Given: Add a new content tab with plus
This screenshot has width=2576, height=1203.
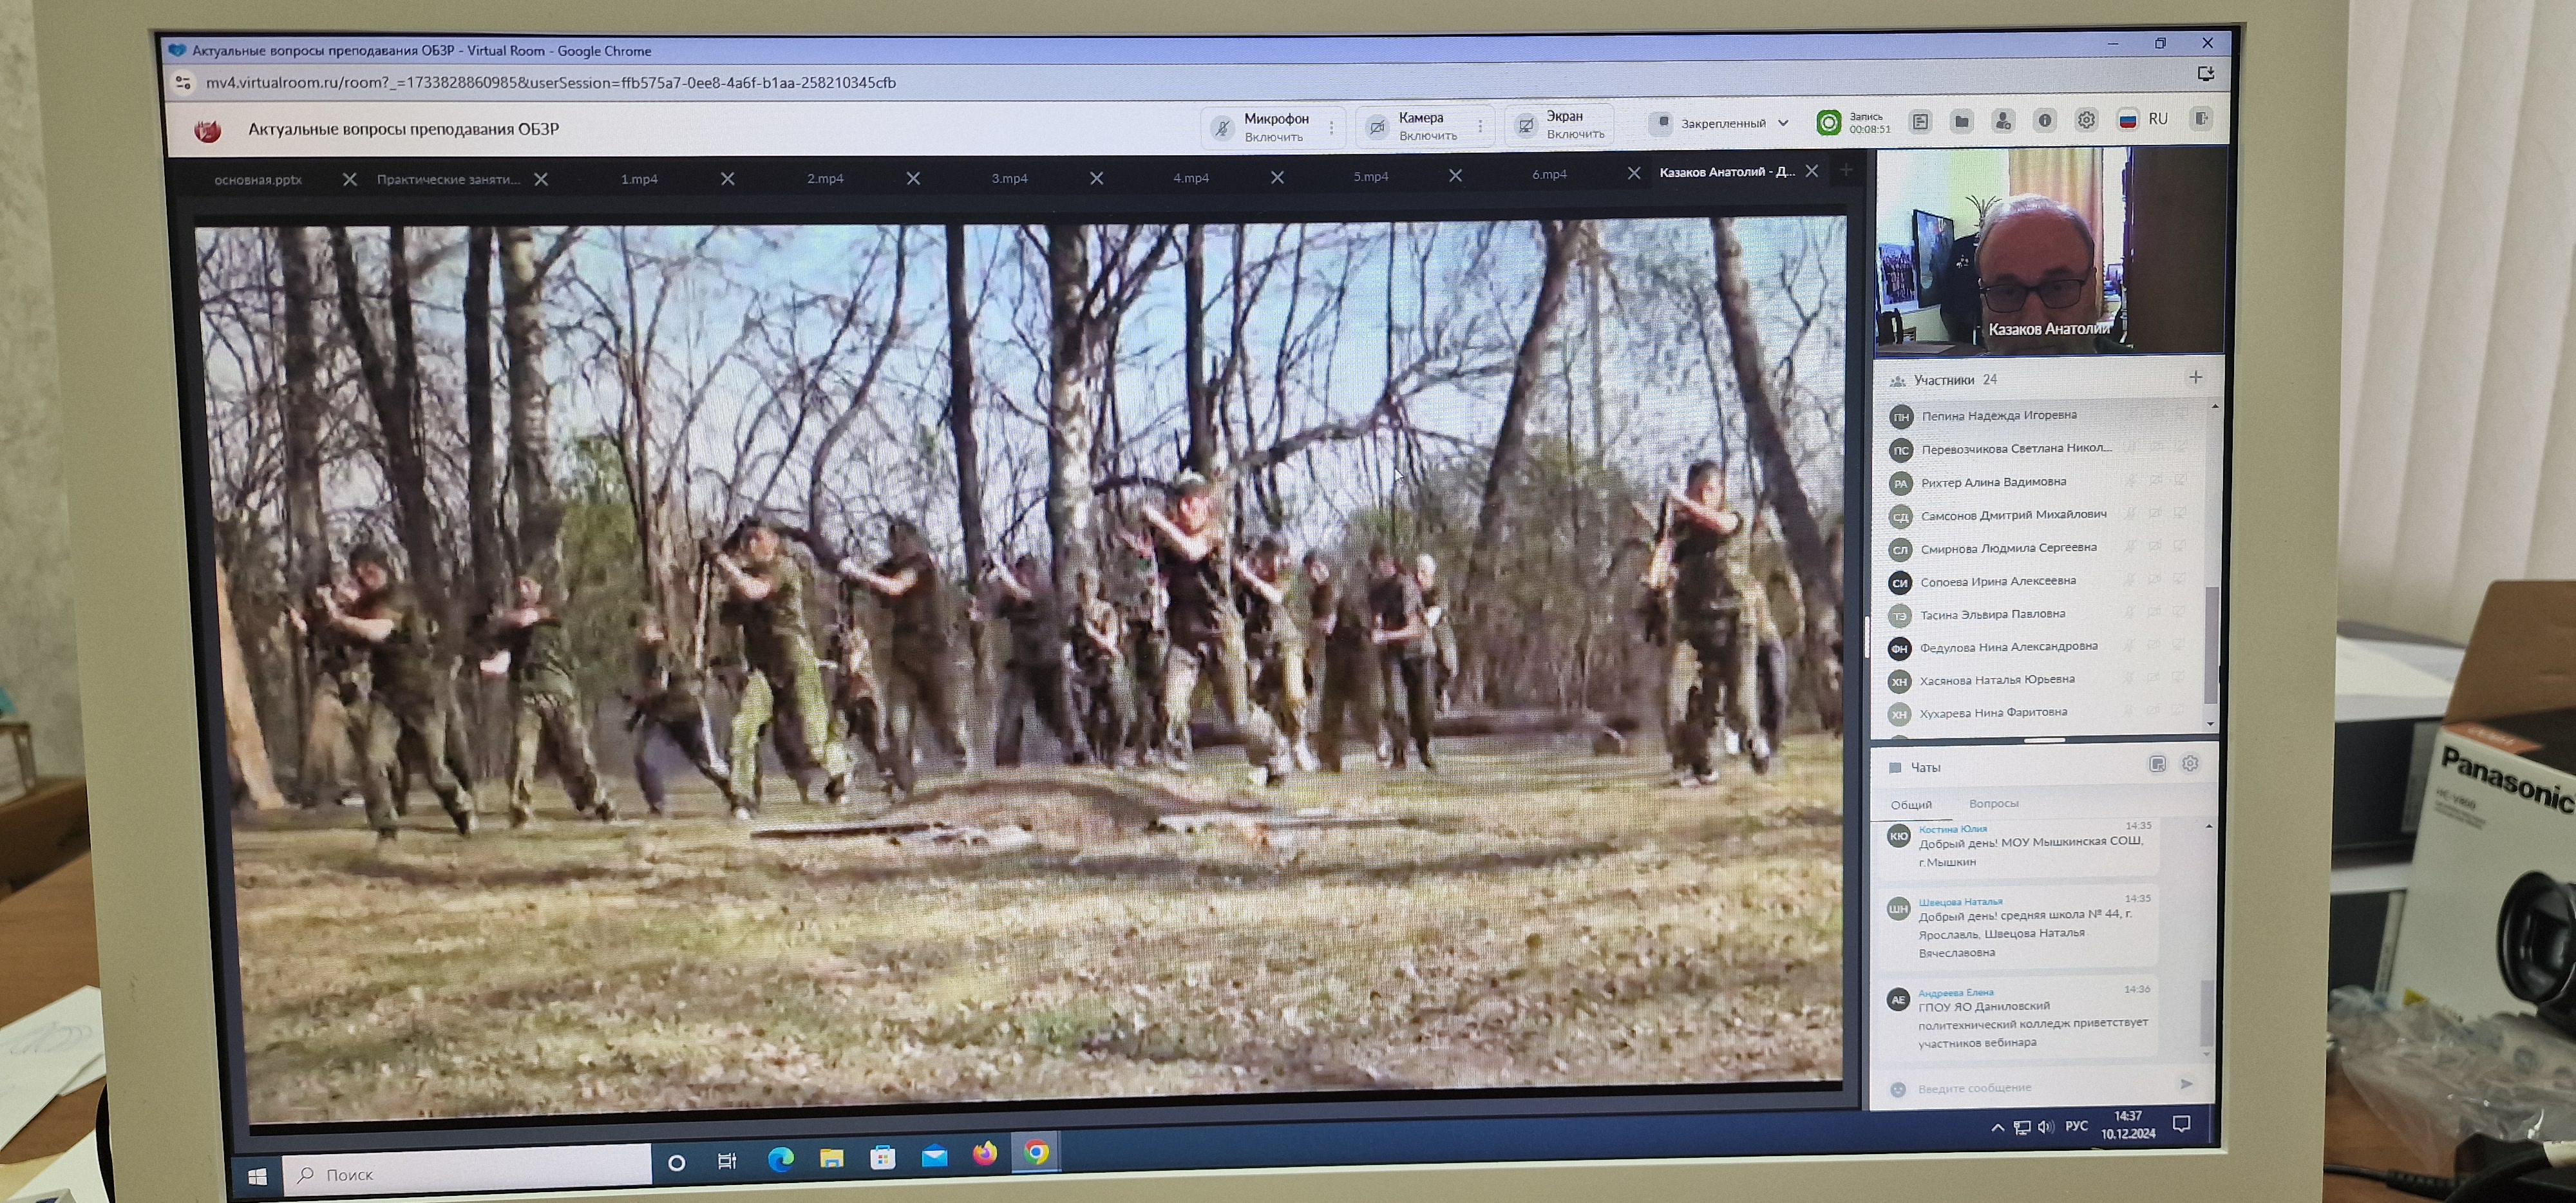Looking at the screenshot, I should [x=1846, y=170].
